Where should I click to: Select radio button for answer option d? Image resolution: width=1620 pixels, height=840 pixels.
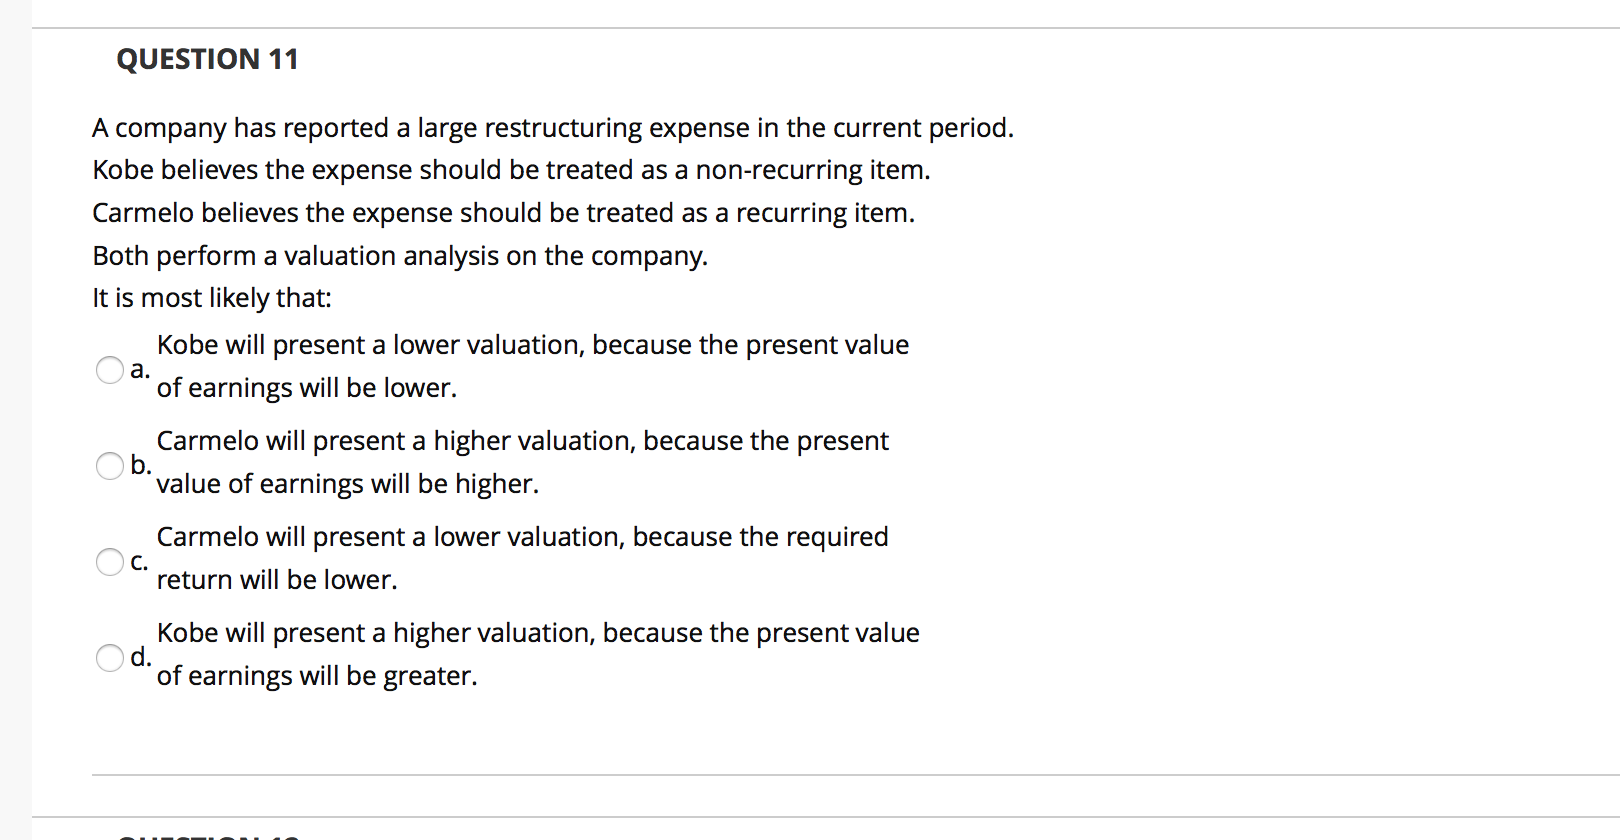click(109, 657)
